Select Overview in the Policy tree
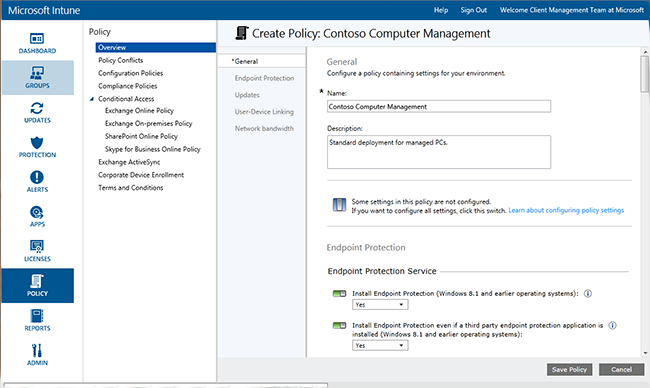The width and height of the screenshot is (650, 388). 155,47
